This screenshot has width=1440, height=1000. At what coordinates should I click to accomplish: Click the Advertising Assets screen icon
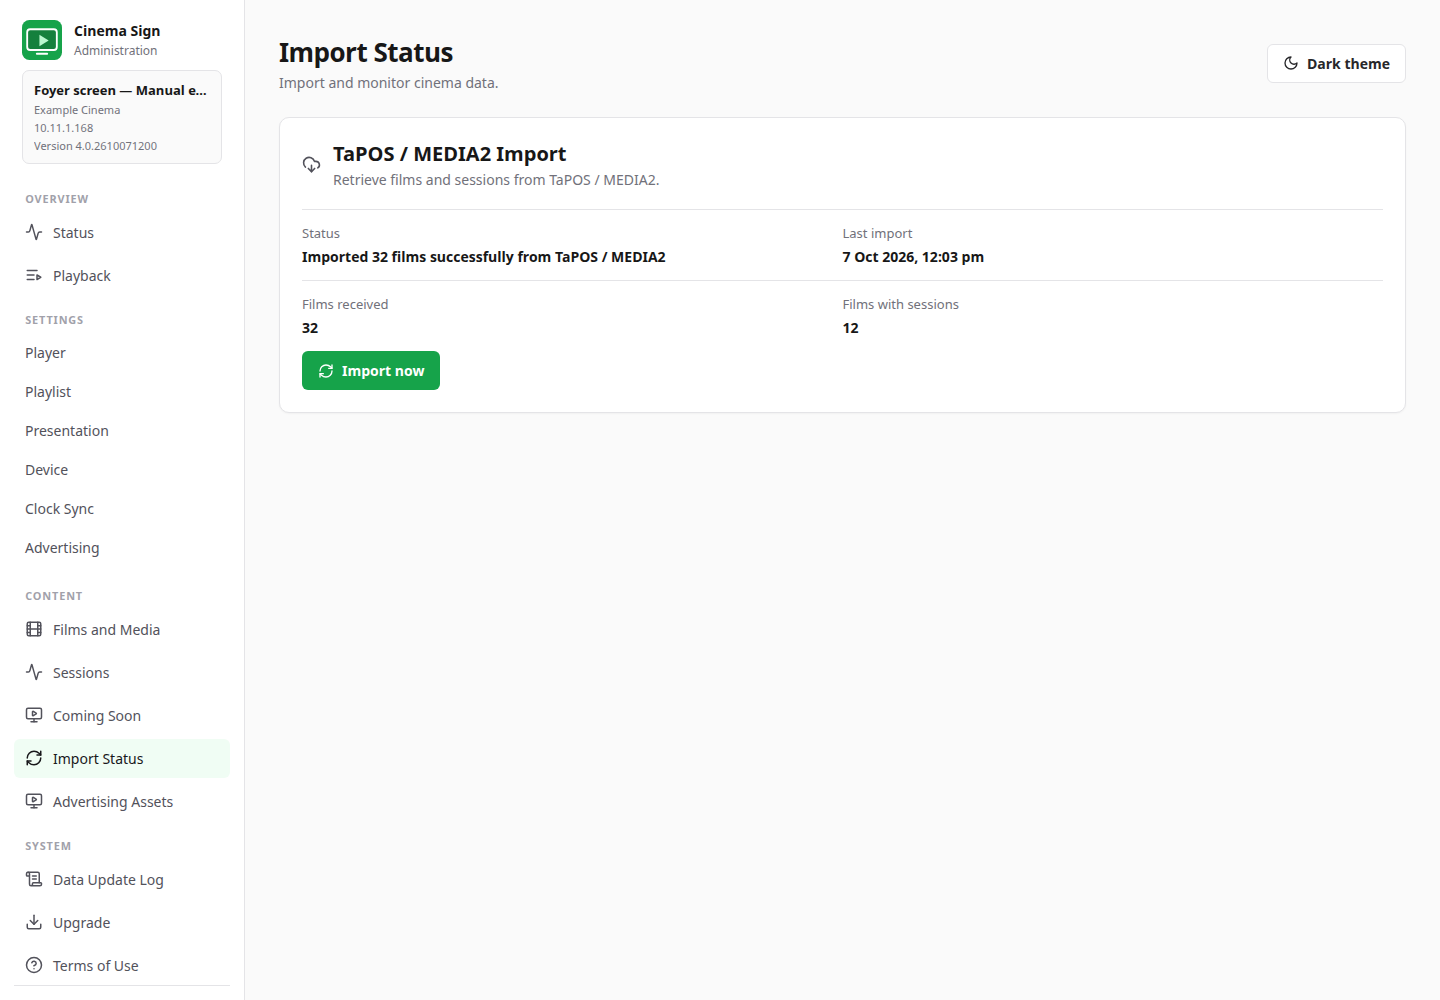coord(34,801)
